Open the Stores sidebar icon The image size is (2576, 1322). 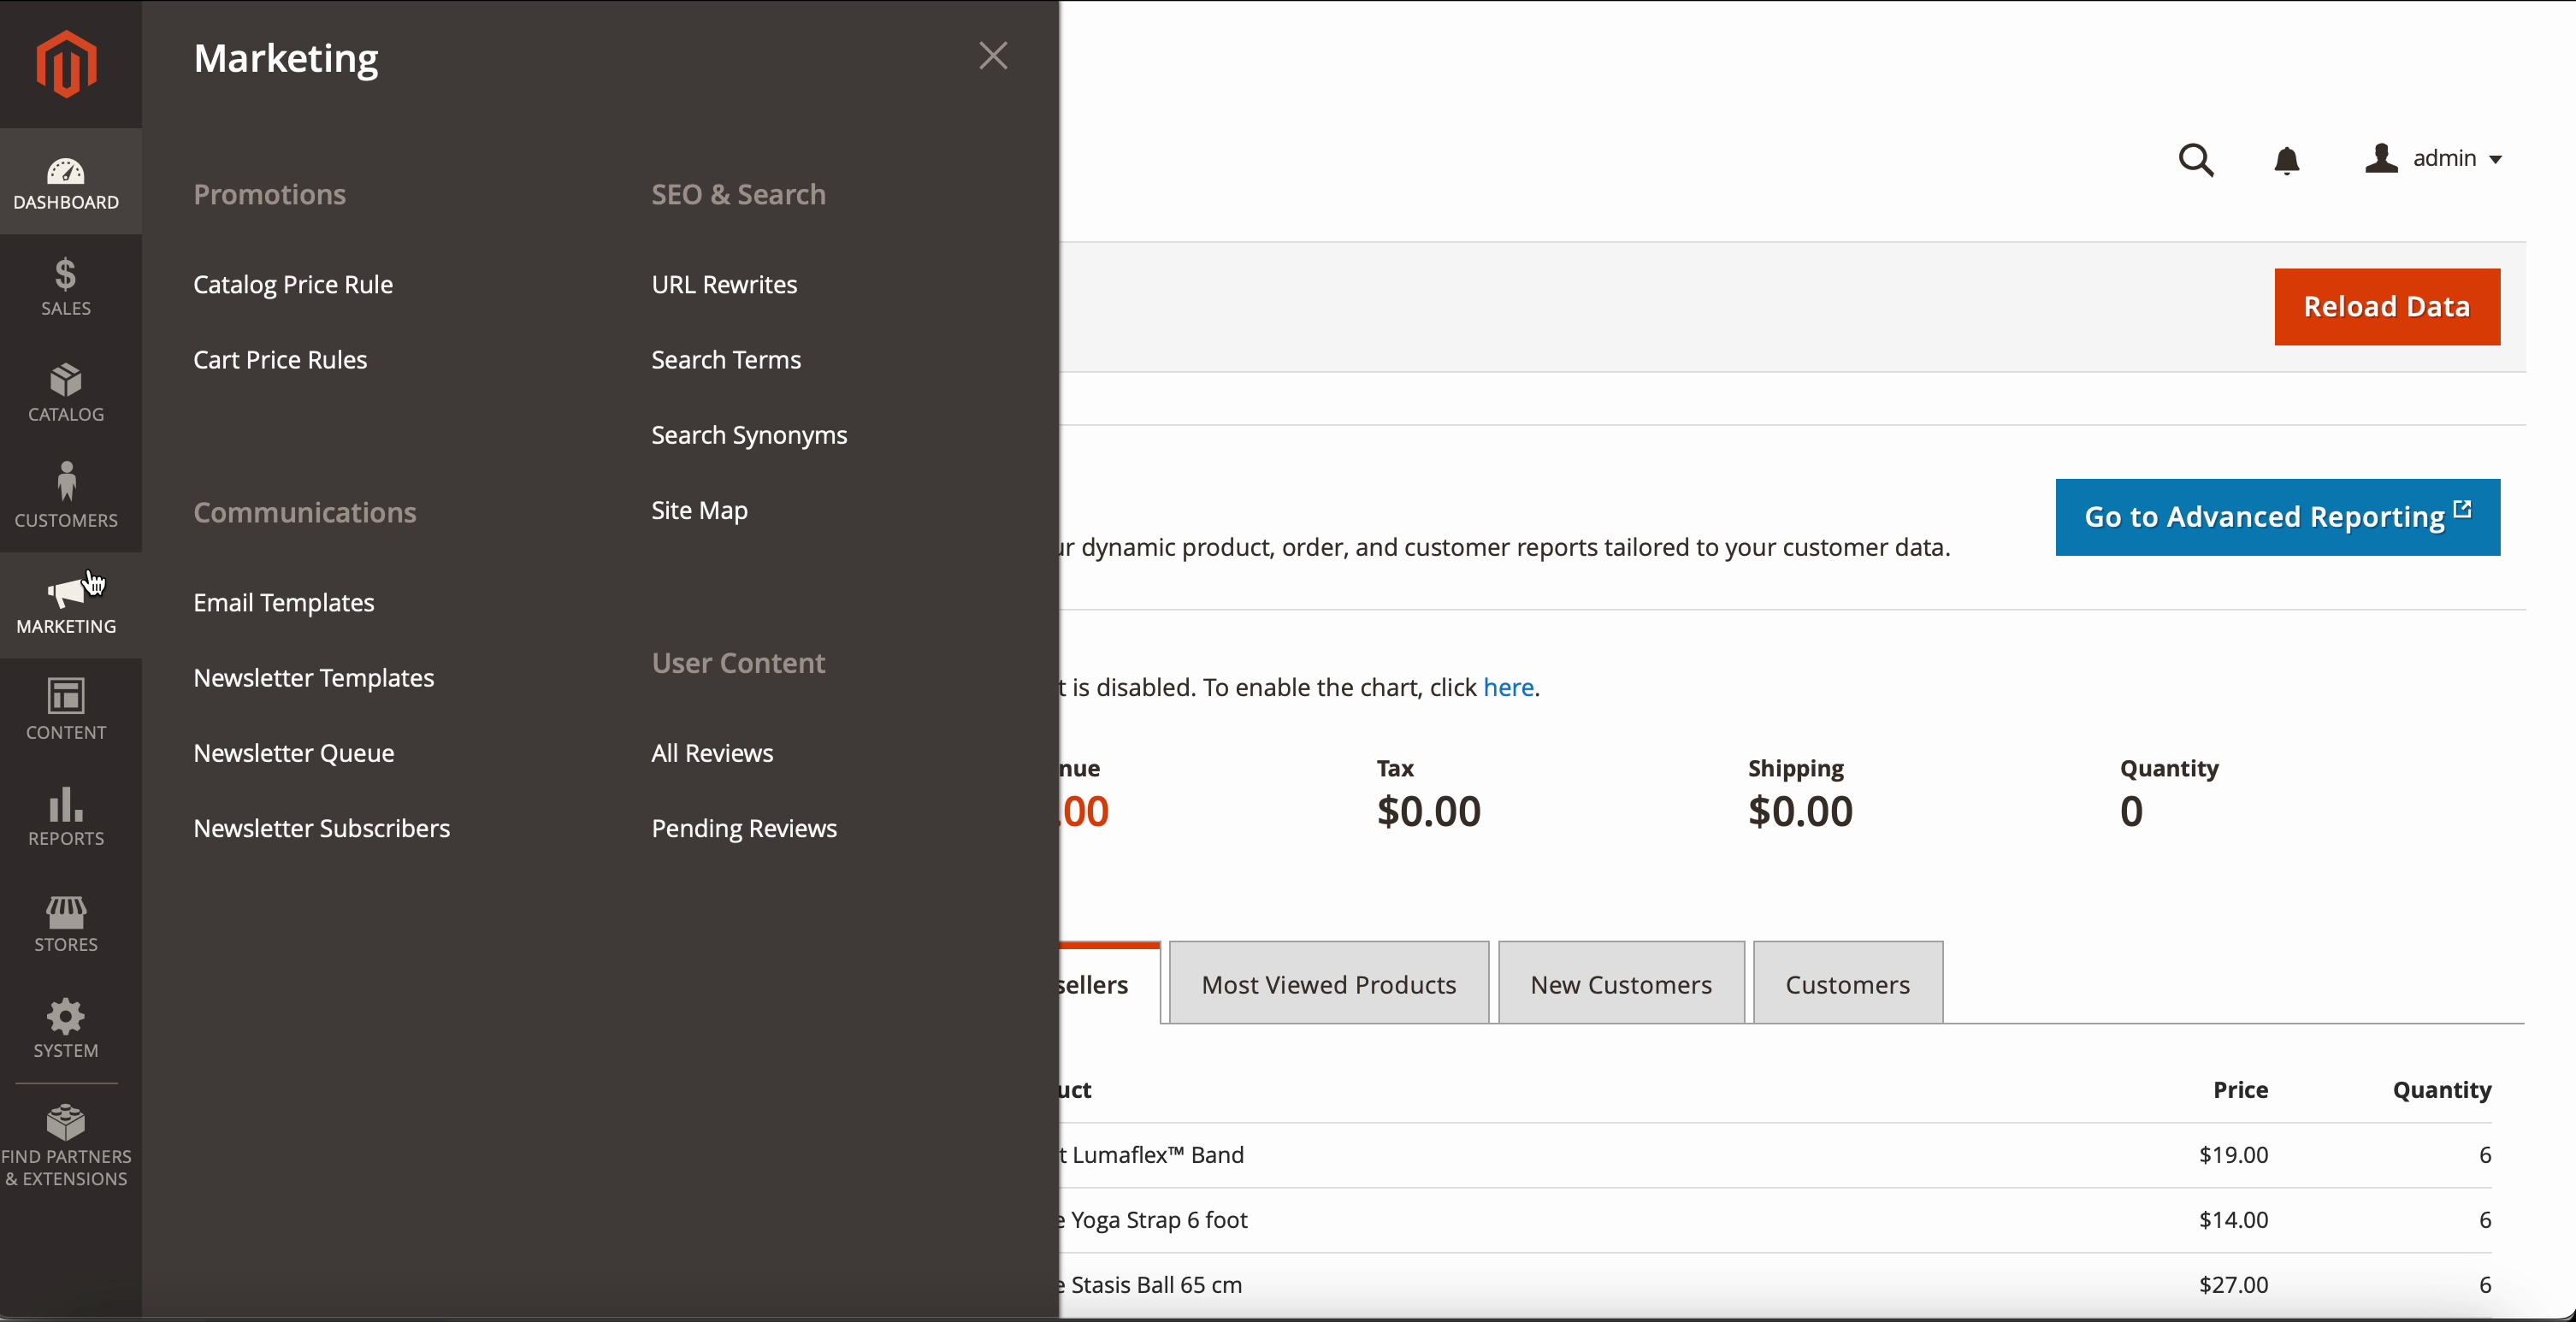[x=66, y=922]
